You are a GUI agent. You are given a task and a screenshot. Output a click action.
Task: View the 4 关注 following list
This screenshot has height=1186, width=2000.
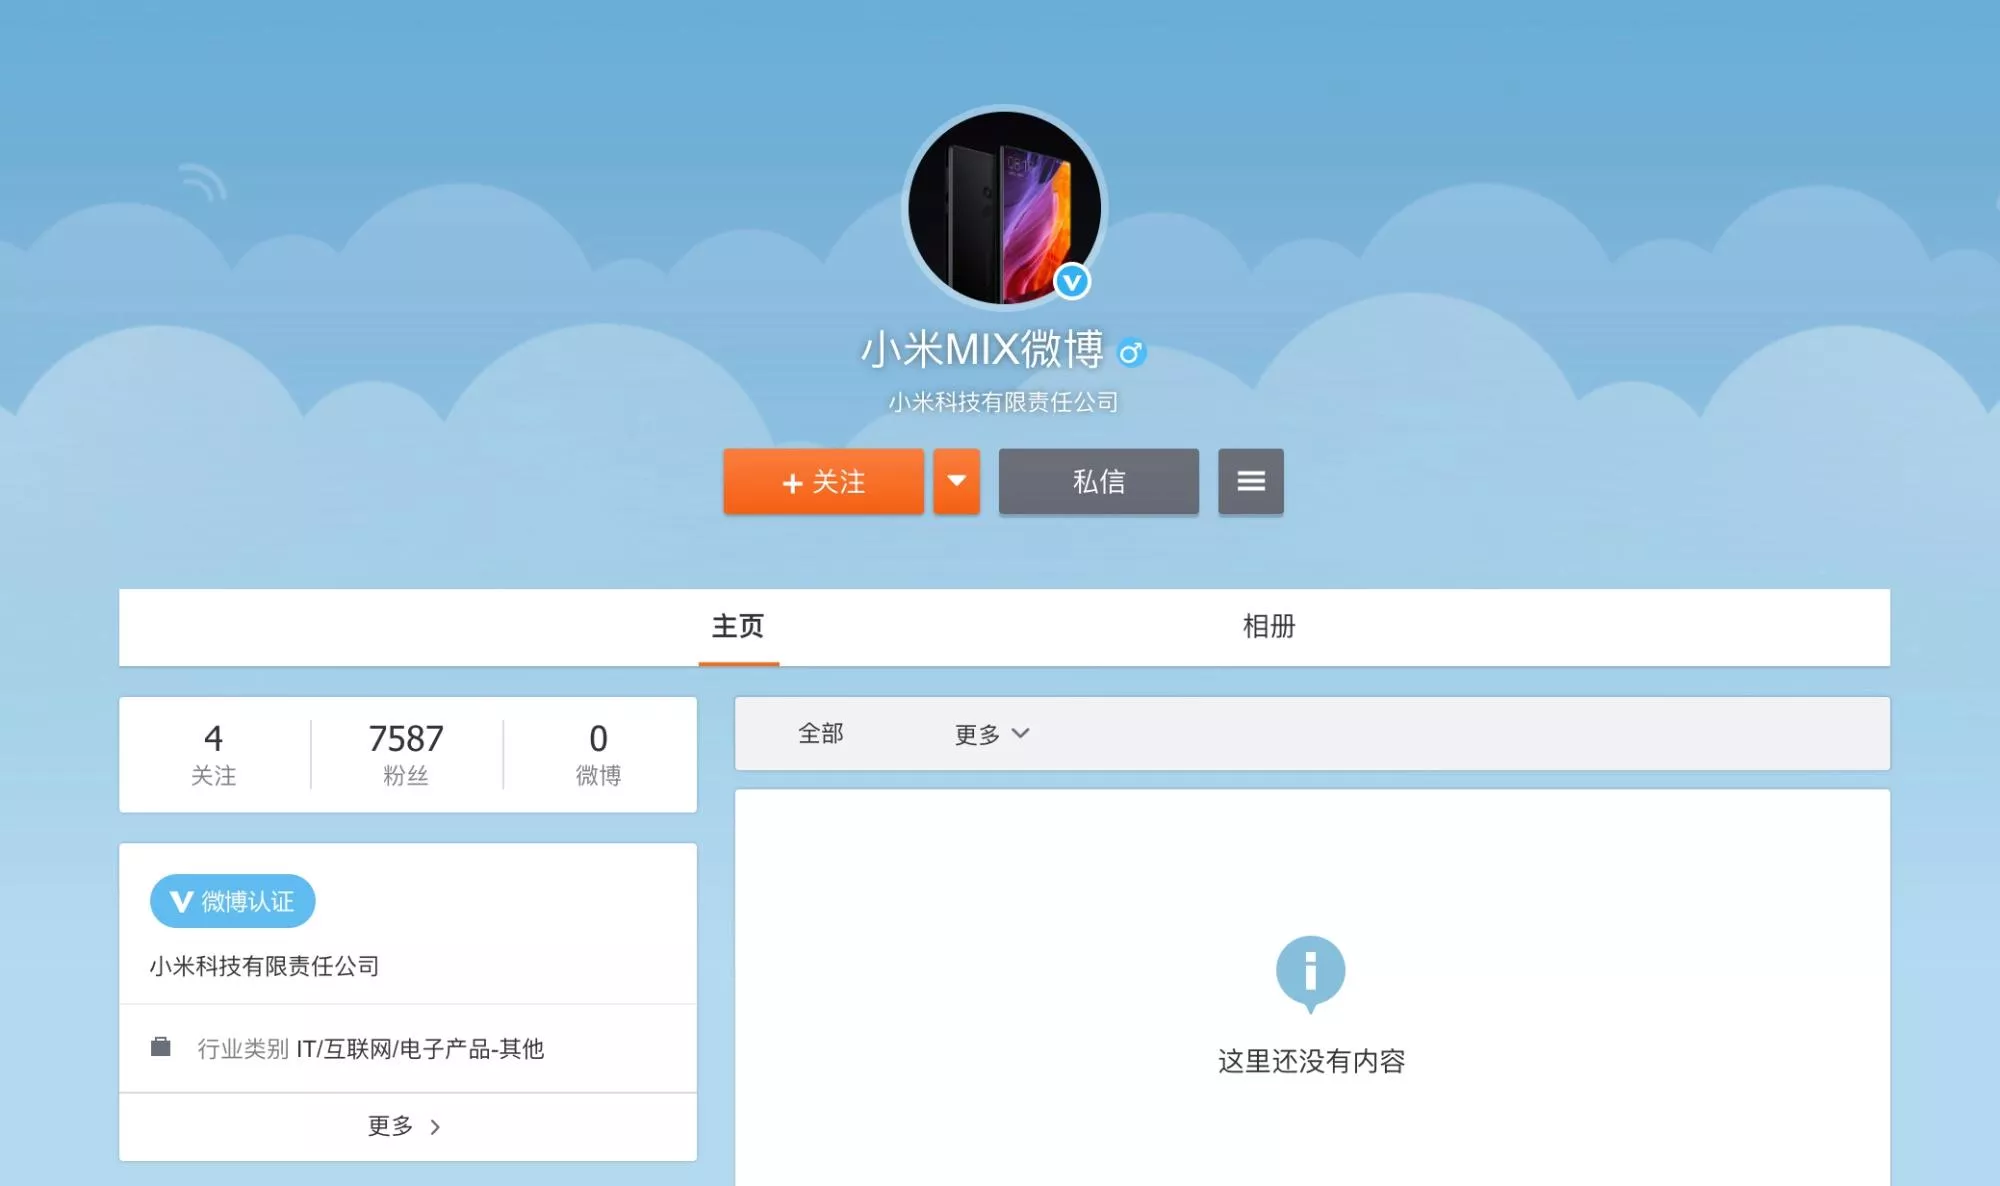[214, 754]
